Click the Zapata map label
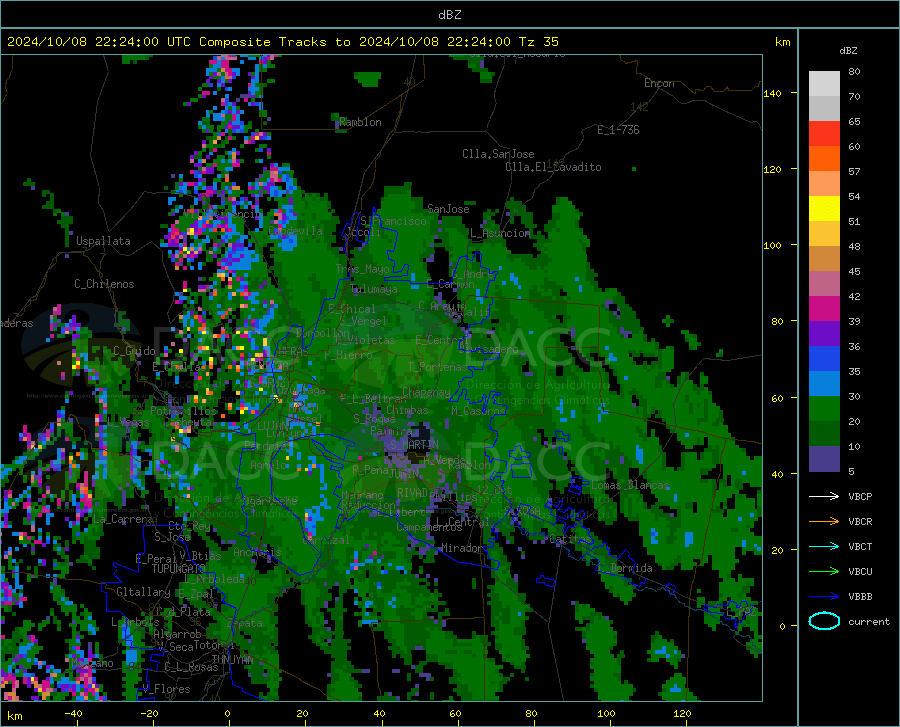900x727 pixels. point(245,623)
